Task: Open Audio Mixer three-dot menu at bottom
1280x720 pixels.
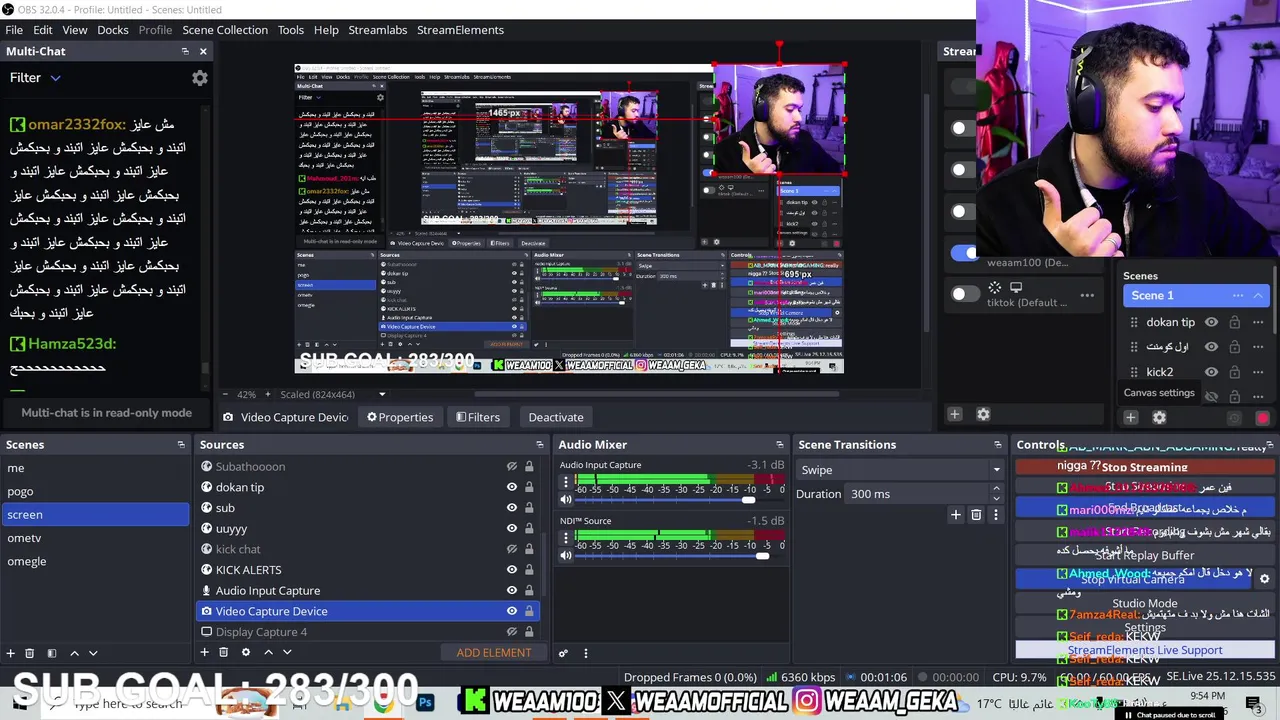Action: [x=586, y=653]
